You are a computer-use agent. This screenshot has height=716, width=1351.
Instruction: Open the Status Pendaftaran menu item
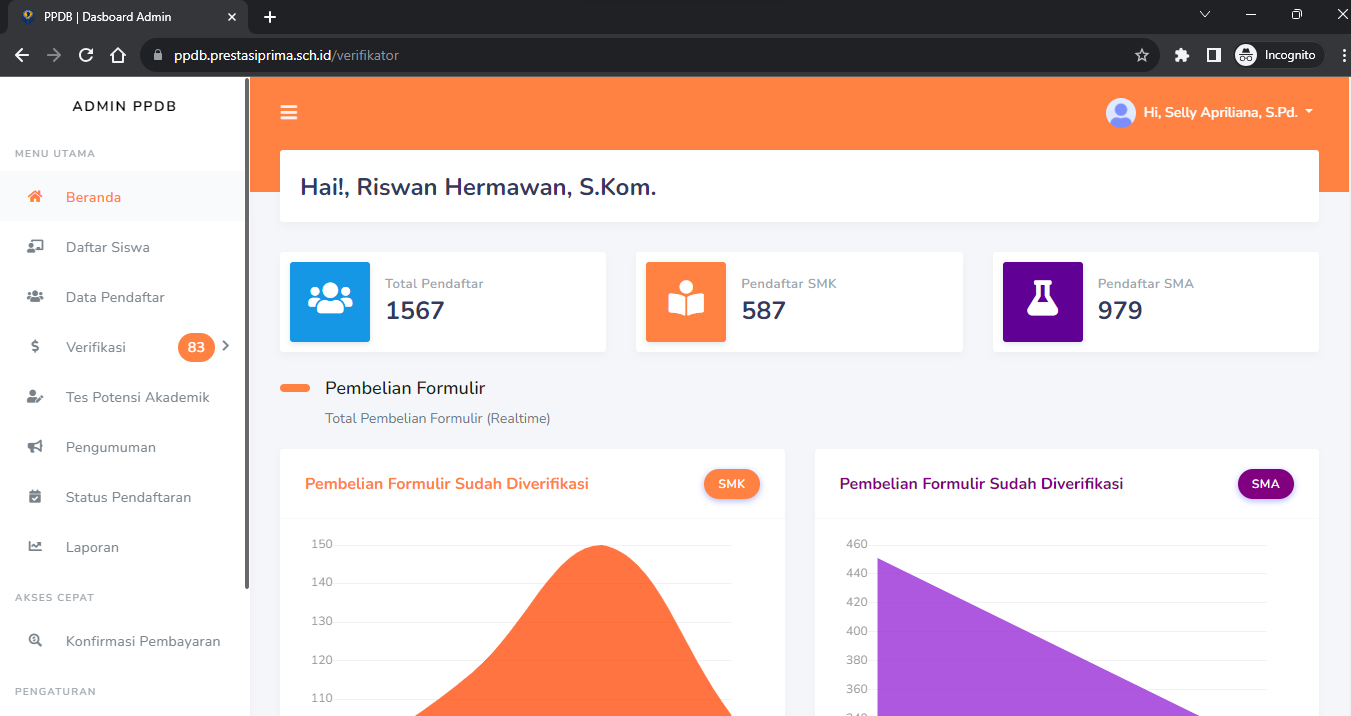pyautogui.click(x=128, y=497)
